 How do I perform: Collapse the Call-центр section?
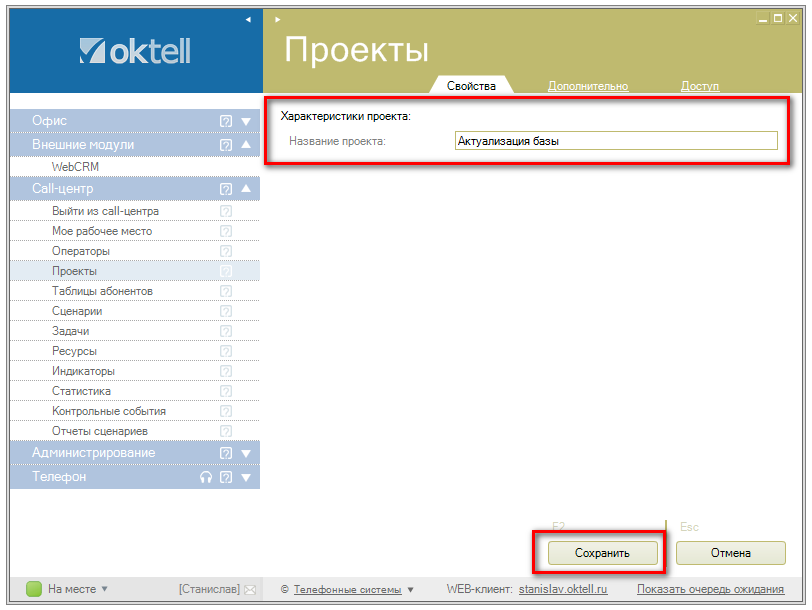click(245, 189)
